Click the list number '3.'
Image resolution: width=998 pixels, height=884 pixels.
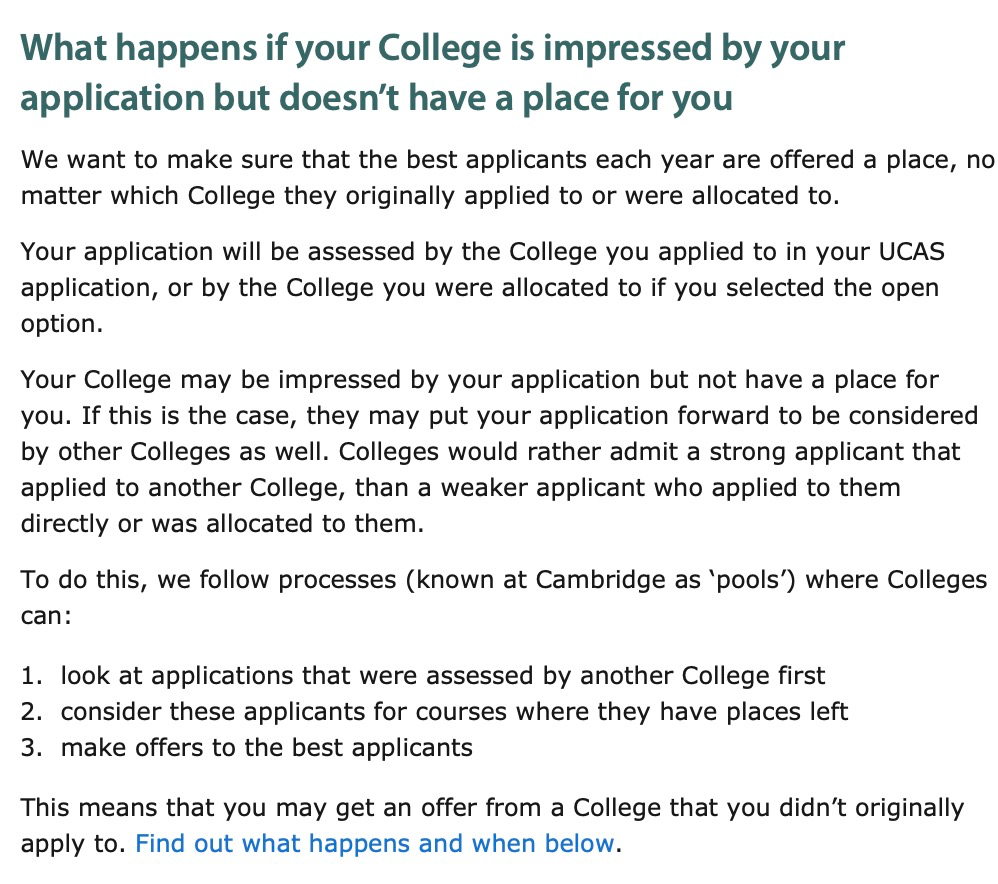(31, 748)
